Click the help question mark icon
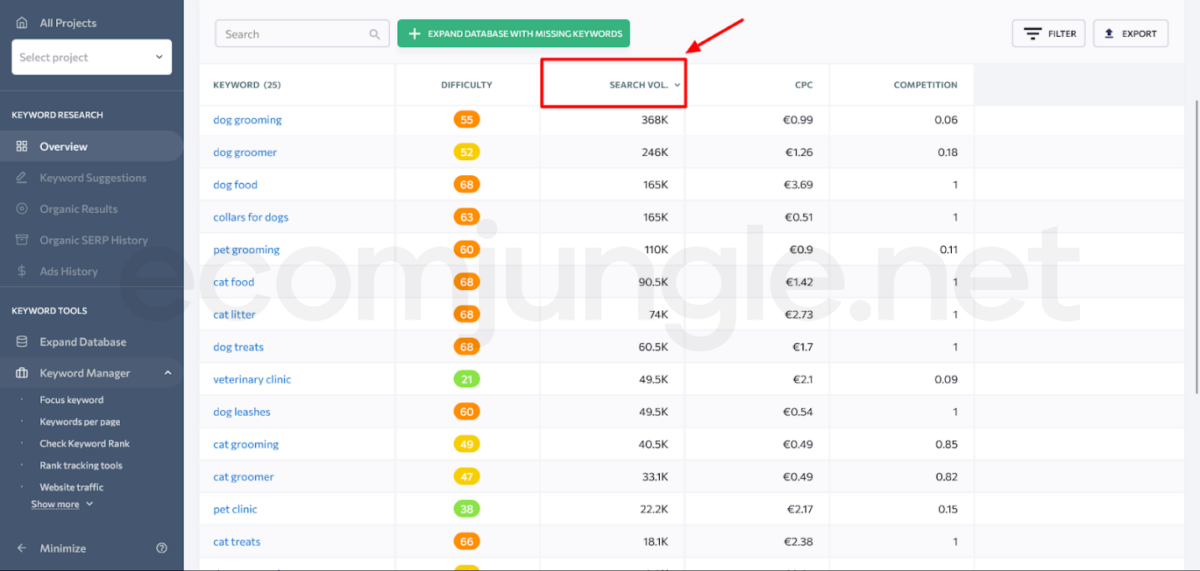Screen dimensions: 1200x571 (x=162, y=548)
